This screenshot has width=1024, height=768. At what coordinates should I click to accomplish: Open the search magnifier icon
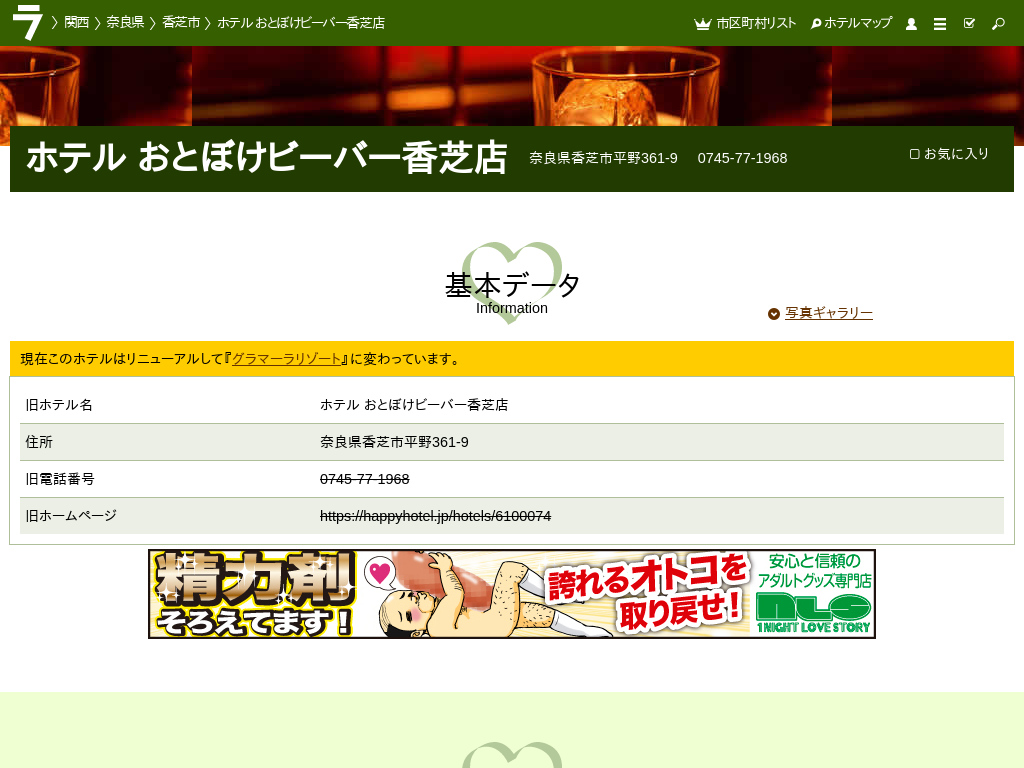coord(998,24)
